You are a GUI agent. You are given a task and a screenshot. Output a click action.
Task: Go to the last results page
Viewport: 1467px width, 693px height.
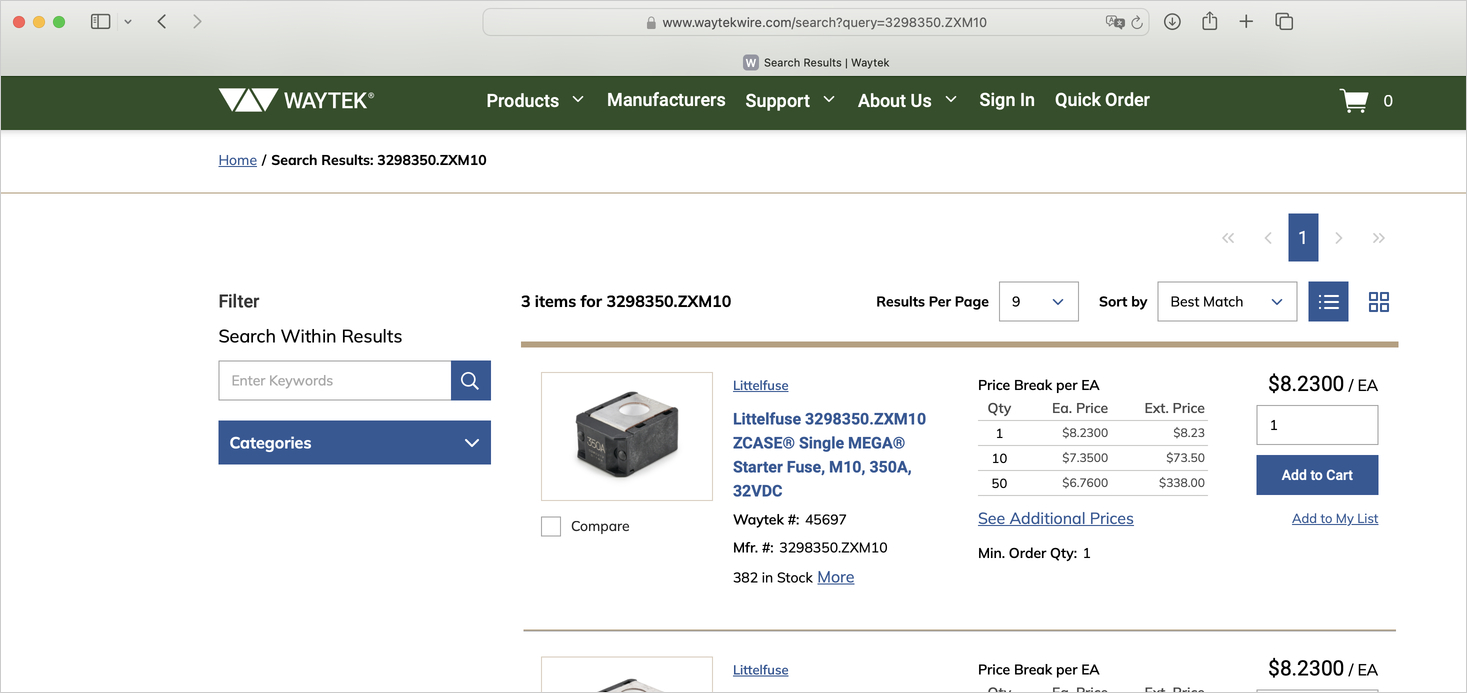pyautogui.click(x=1378, y=237)
